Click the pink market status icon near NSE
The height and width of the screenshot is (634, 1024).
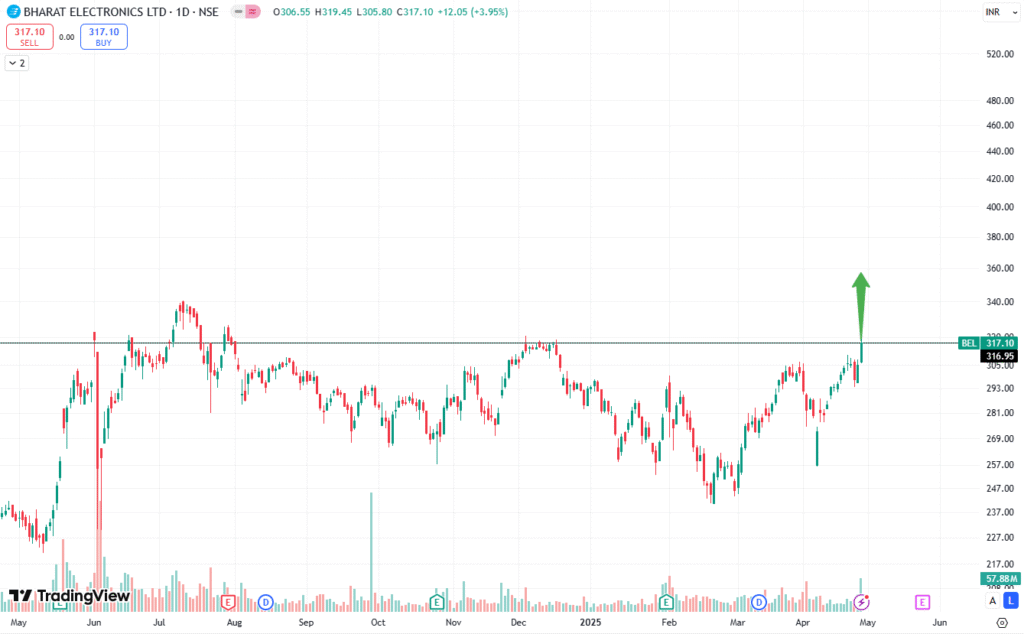[x=252, y=12]
